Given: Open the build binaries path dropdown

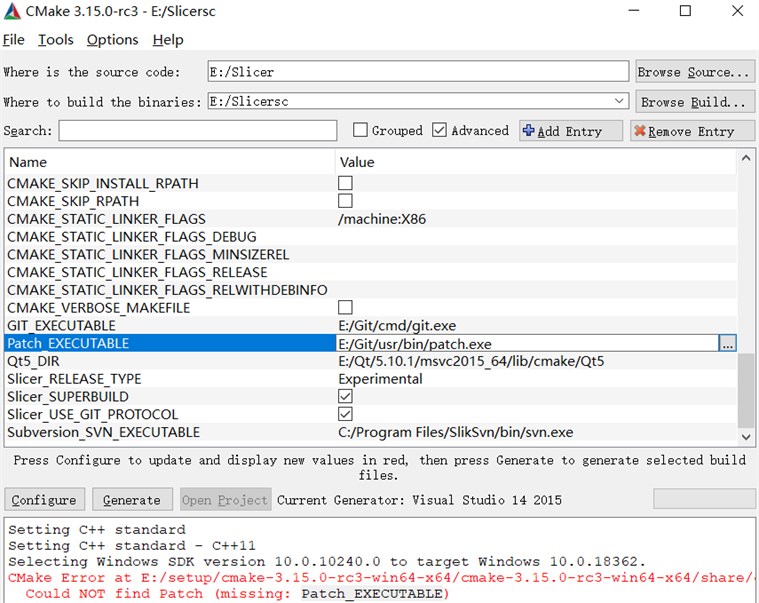Looking at the screenshot, I should [619, 101].
